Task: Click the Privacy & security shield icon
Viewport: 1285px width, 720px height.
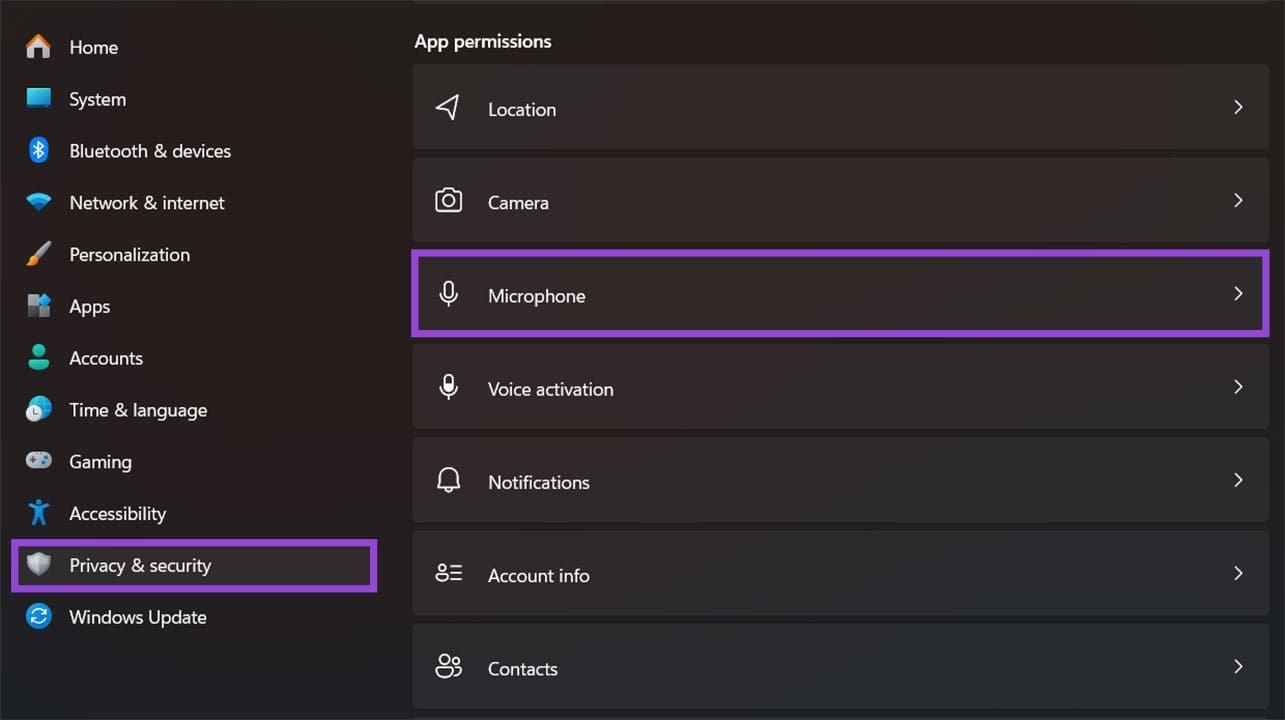Action: click(x=37, y=565)
